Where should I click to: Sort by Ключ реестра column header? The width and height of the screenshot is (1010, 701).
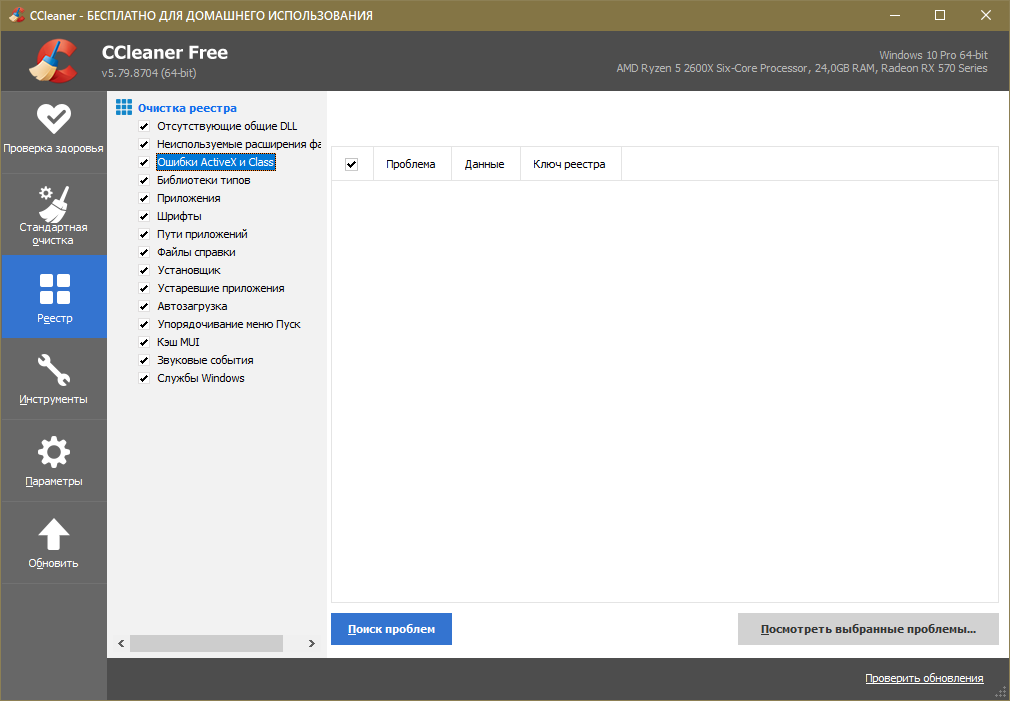[x=569, y=165]
